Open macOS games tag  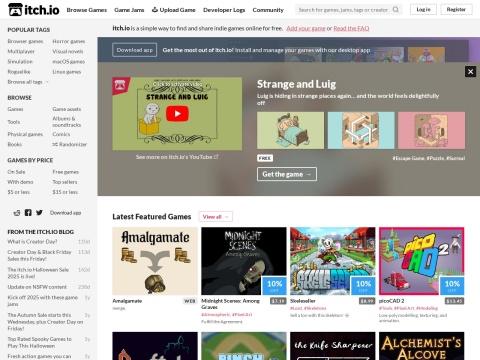pyautogui.click(x=68, y=61)
